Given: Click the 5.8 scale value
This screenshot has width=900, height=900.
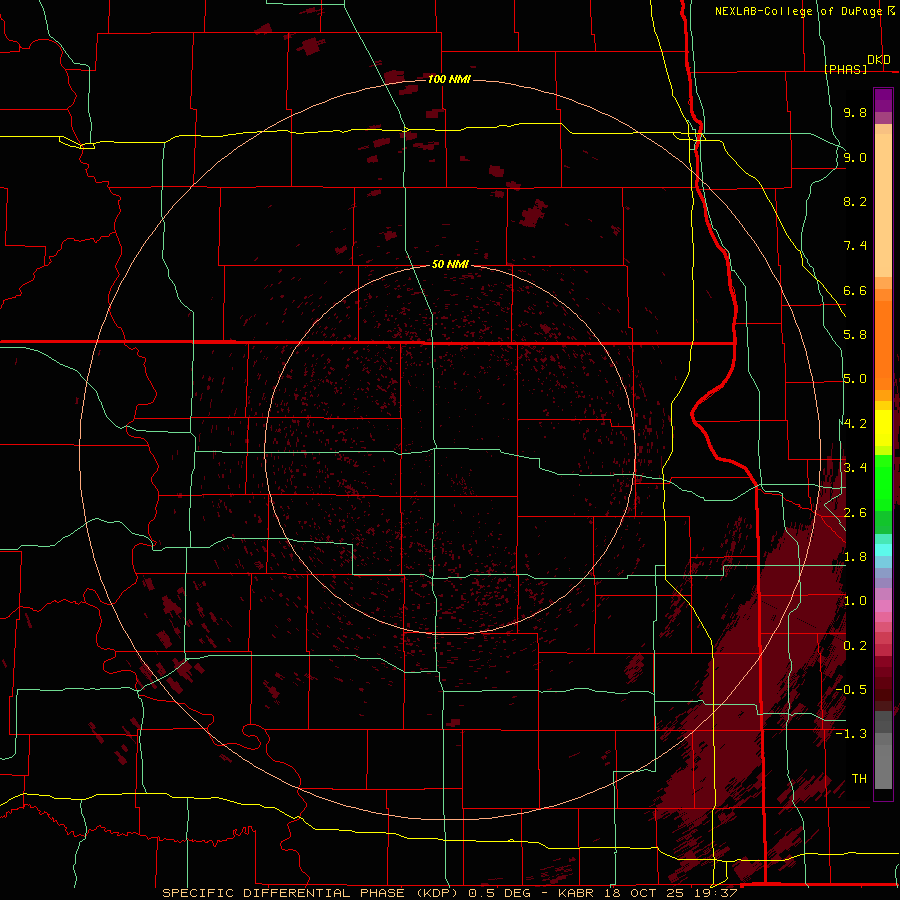Looking at the screenshot, I should click(855, 335).
